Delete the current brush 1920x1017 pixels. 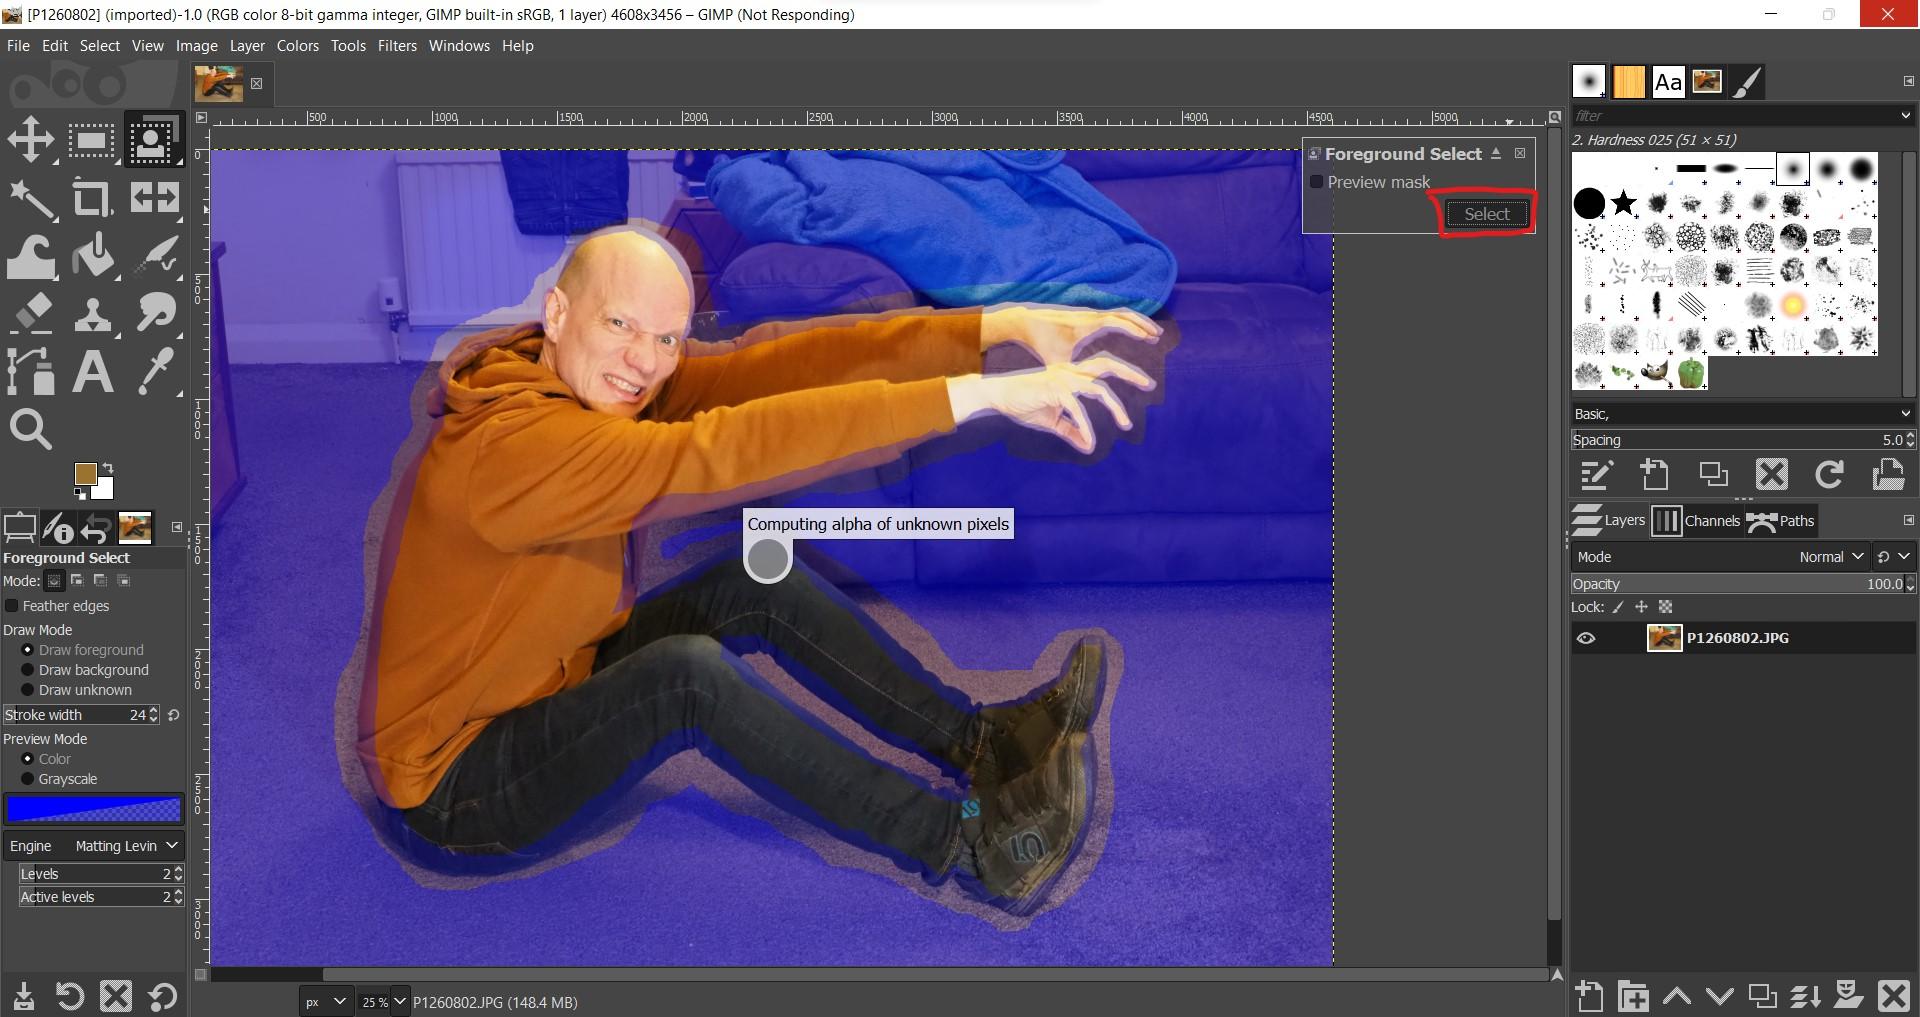(1771, 474)
